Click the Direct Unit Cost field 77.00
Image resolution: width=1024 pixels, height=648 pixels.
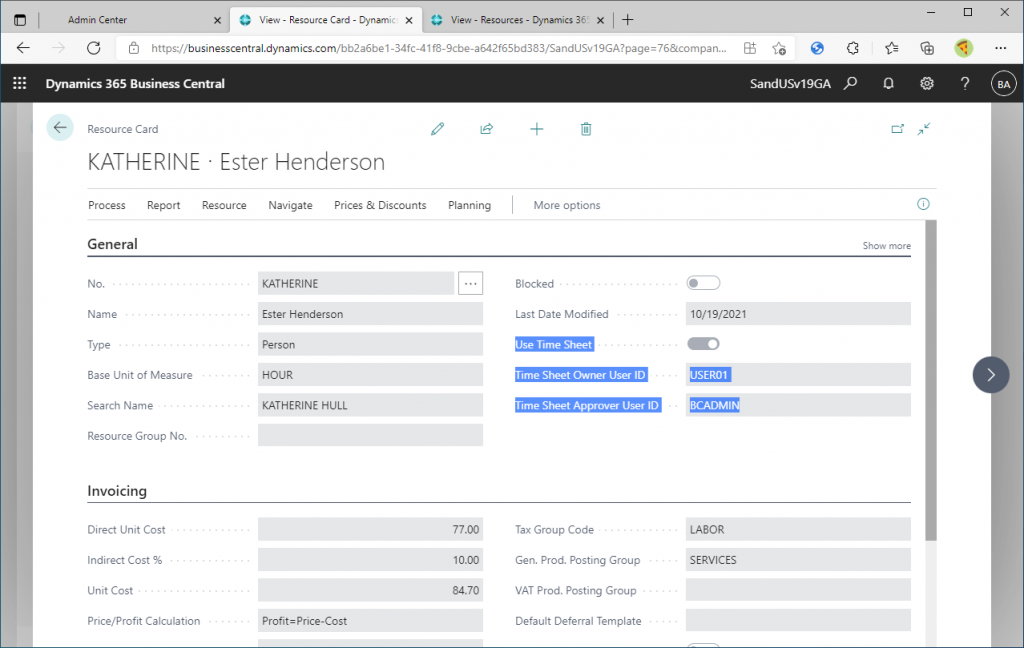pos(370,530)
